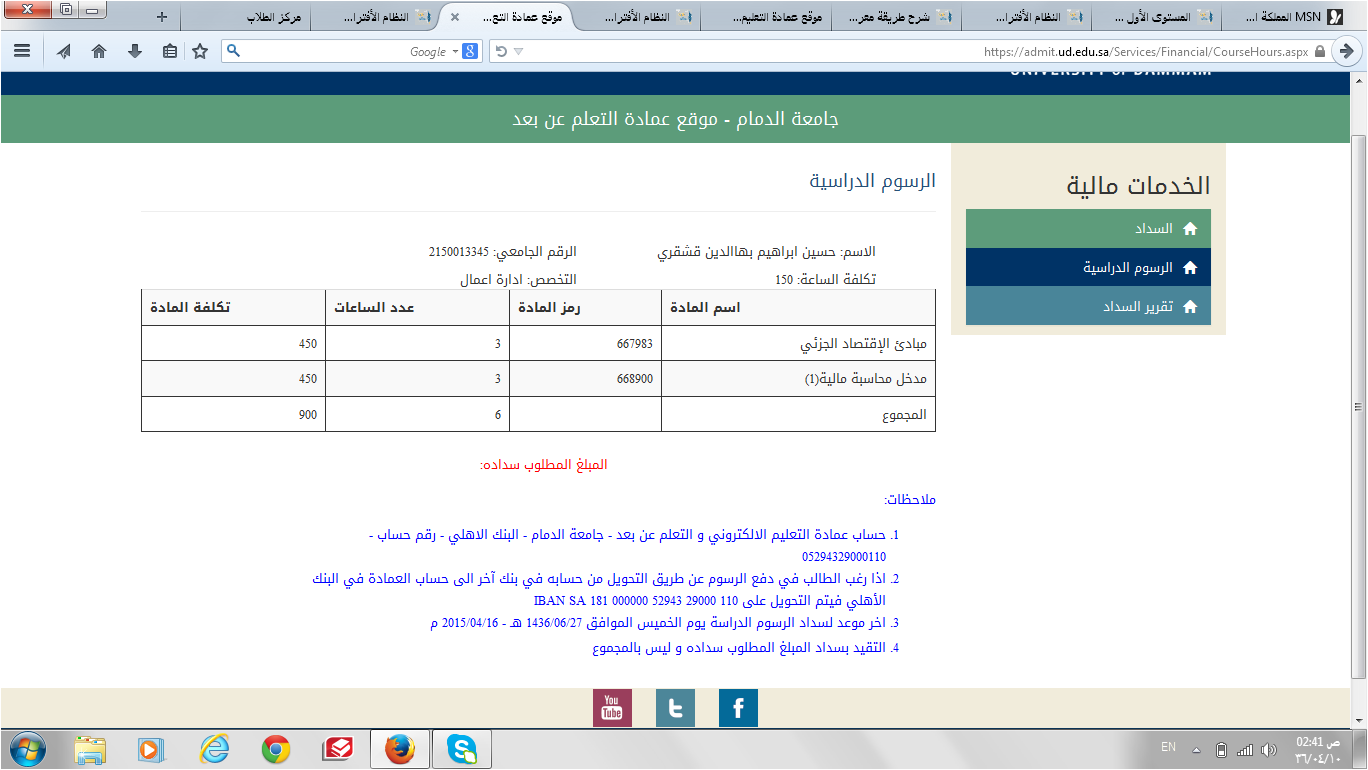The height and width of the screenshot is (770, 1368).
Task: Click the padlock icon in the address bar
Action: [x=1320, y=51]
